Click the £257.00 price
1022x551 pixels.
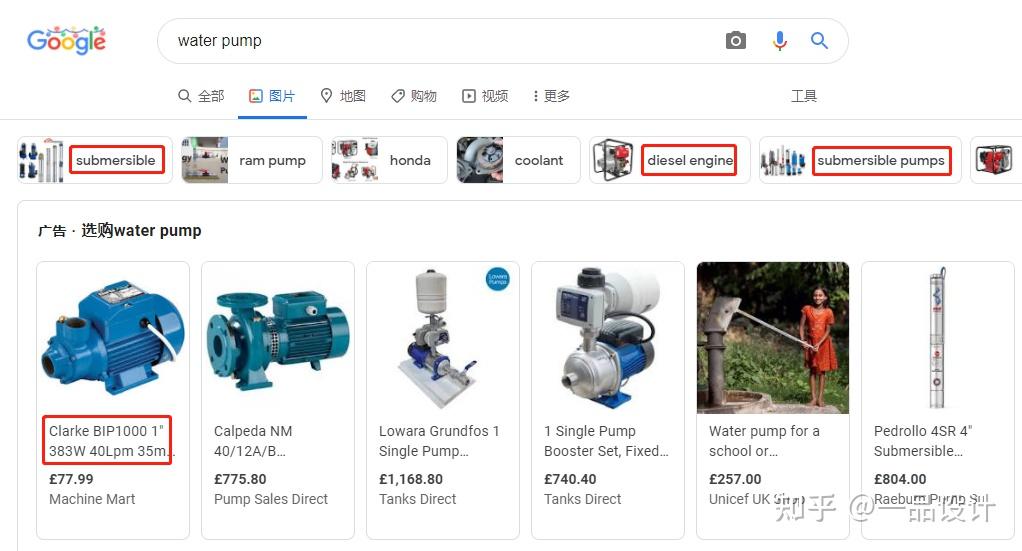pyautogui.click(x=735, y=479)
